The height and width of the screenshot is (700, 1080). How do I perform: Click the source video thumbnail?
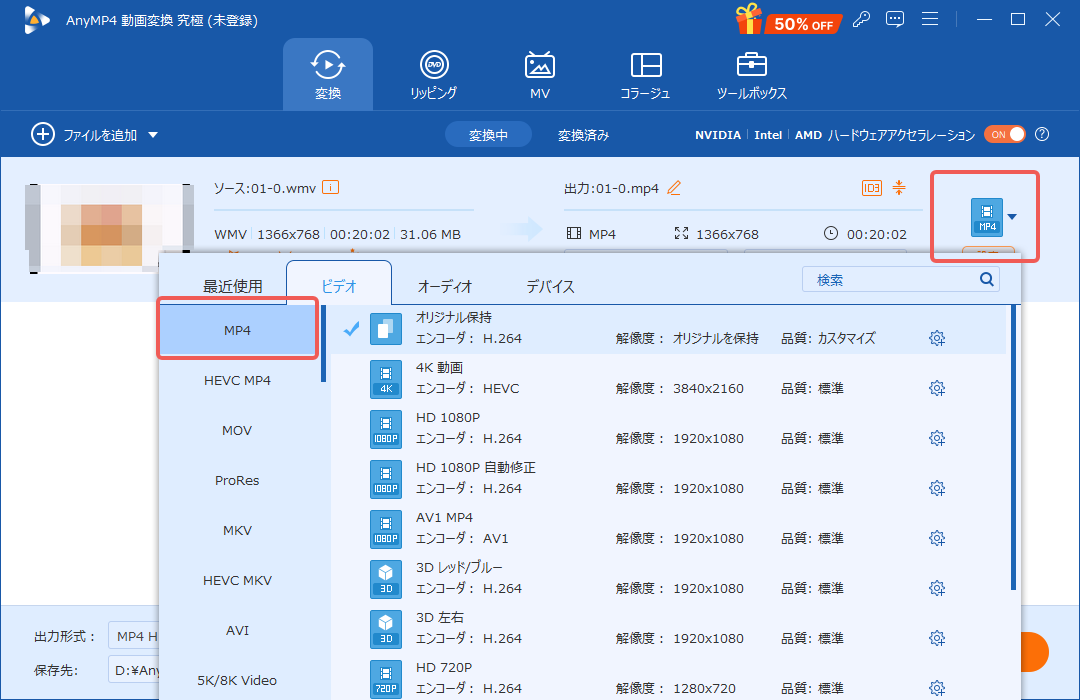pyautogui.click(x=108, y=215)
